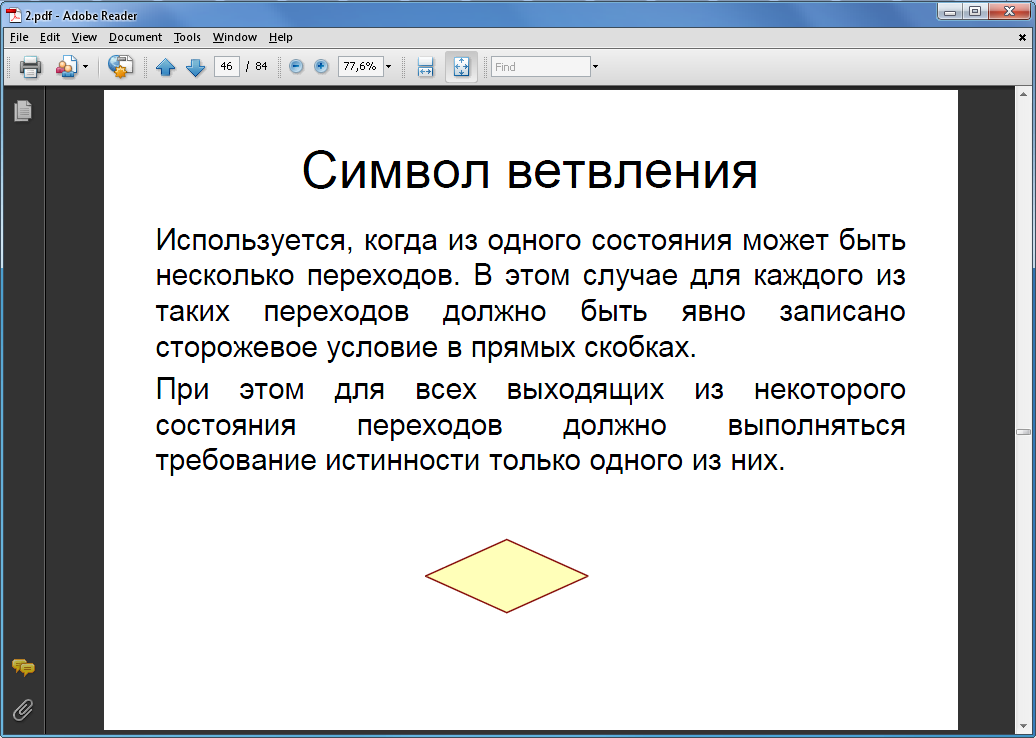Viewport: 1036px width, 738px height.
Task: Open the Document menu
Action: (135, 37)
